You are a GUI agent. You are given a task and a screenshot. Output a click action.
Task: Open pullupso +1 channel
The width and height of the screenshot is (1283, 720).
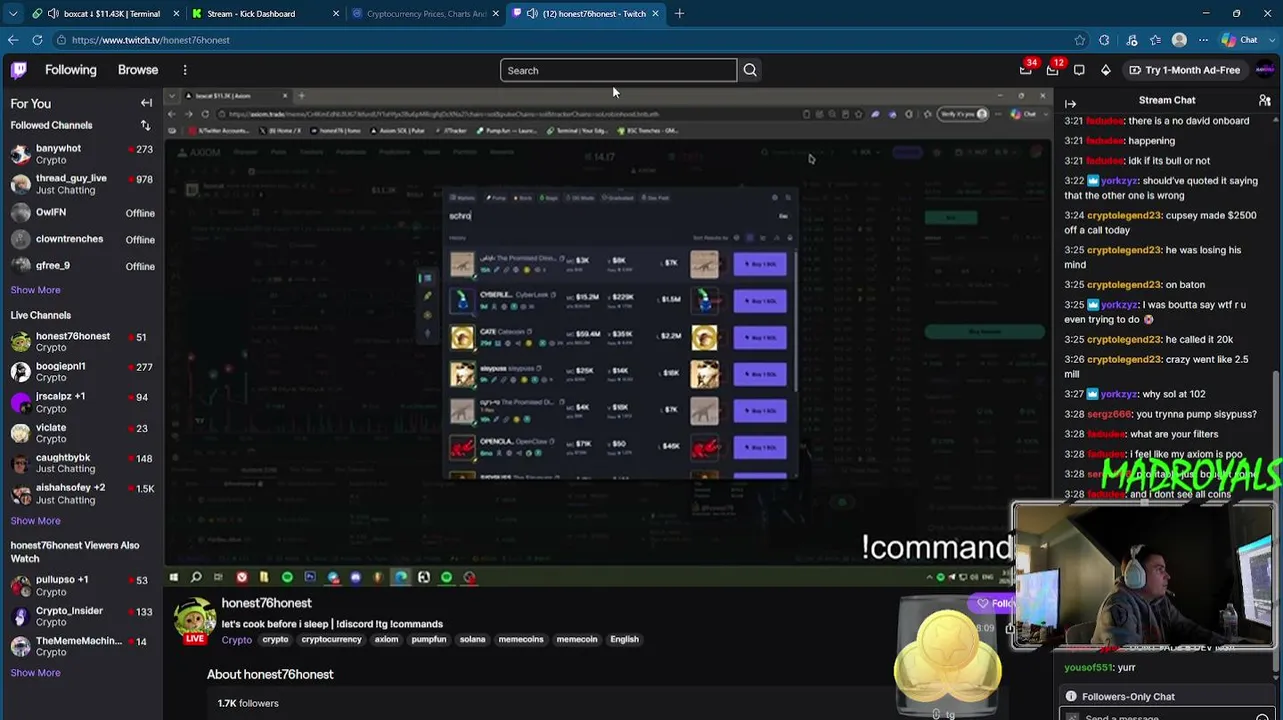(x=81, y=585)
